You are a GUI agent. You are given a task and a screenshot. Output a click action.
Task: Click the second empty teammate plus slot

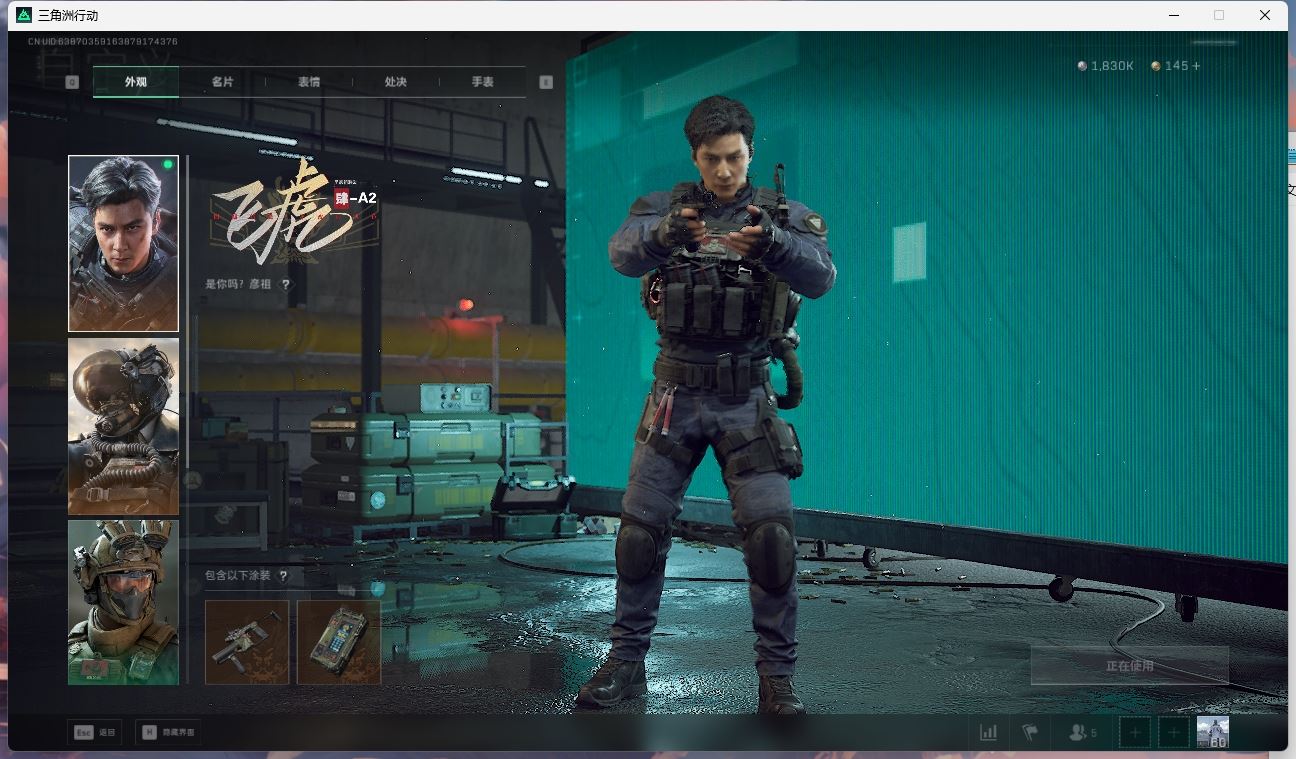(1173, 732)
